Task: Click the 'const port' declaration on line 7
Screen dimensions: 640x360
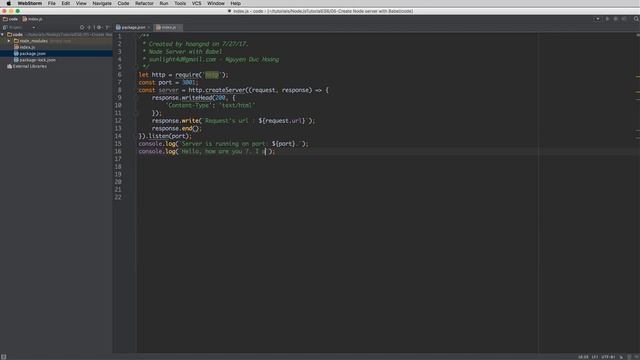Action: 168,82
